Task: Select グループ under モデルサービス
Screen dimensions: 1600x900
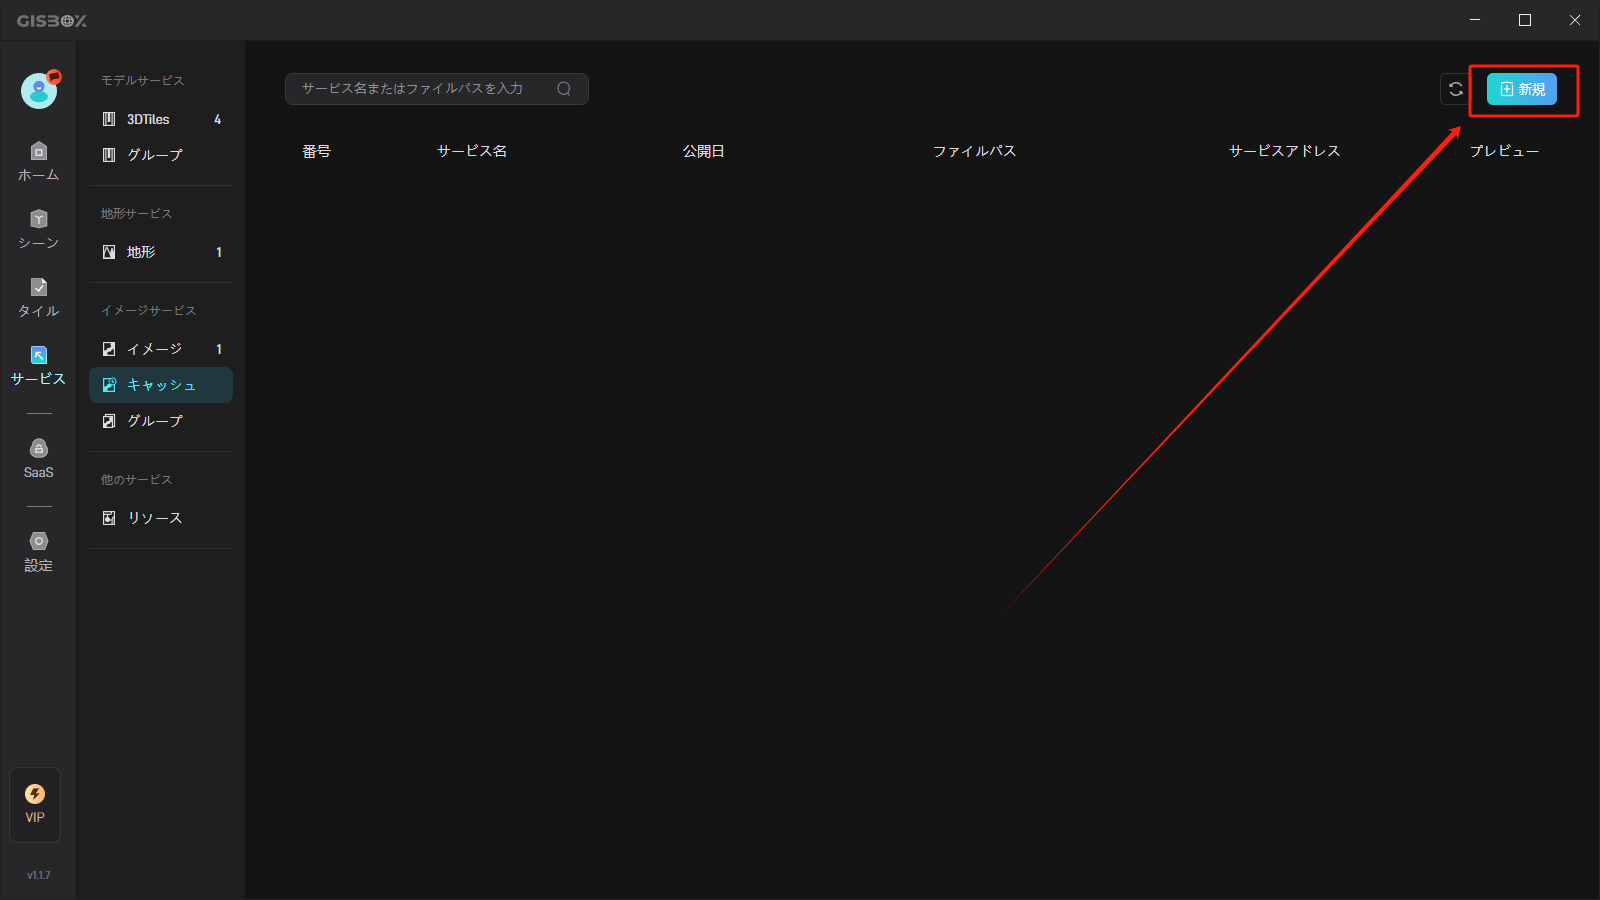Action: pos(161,155)
